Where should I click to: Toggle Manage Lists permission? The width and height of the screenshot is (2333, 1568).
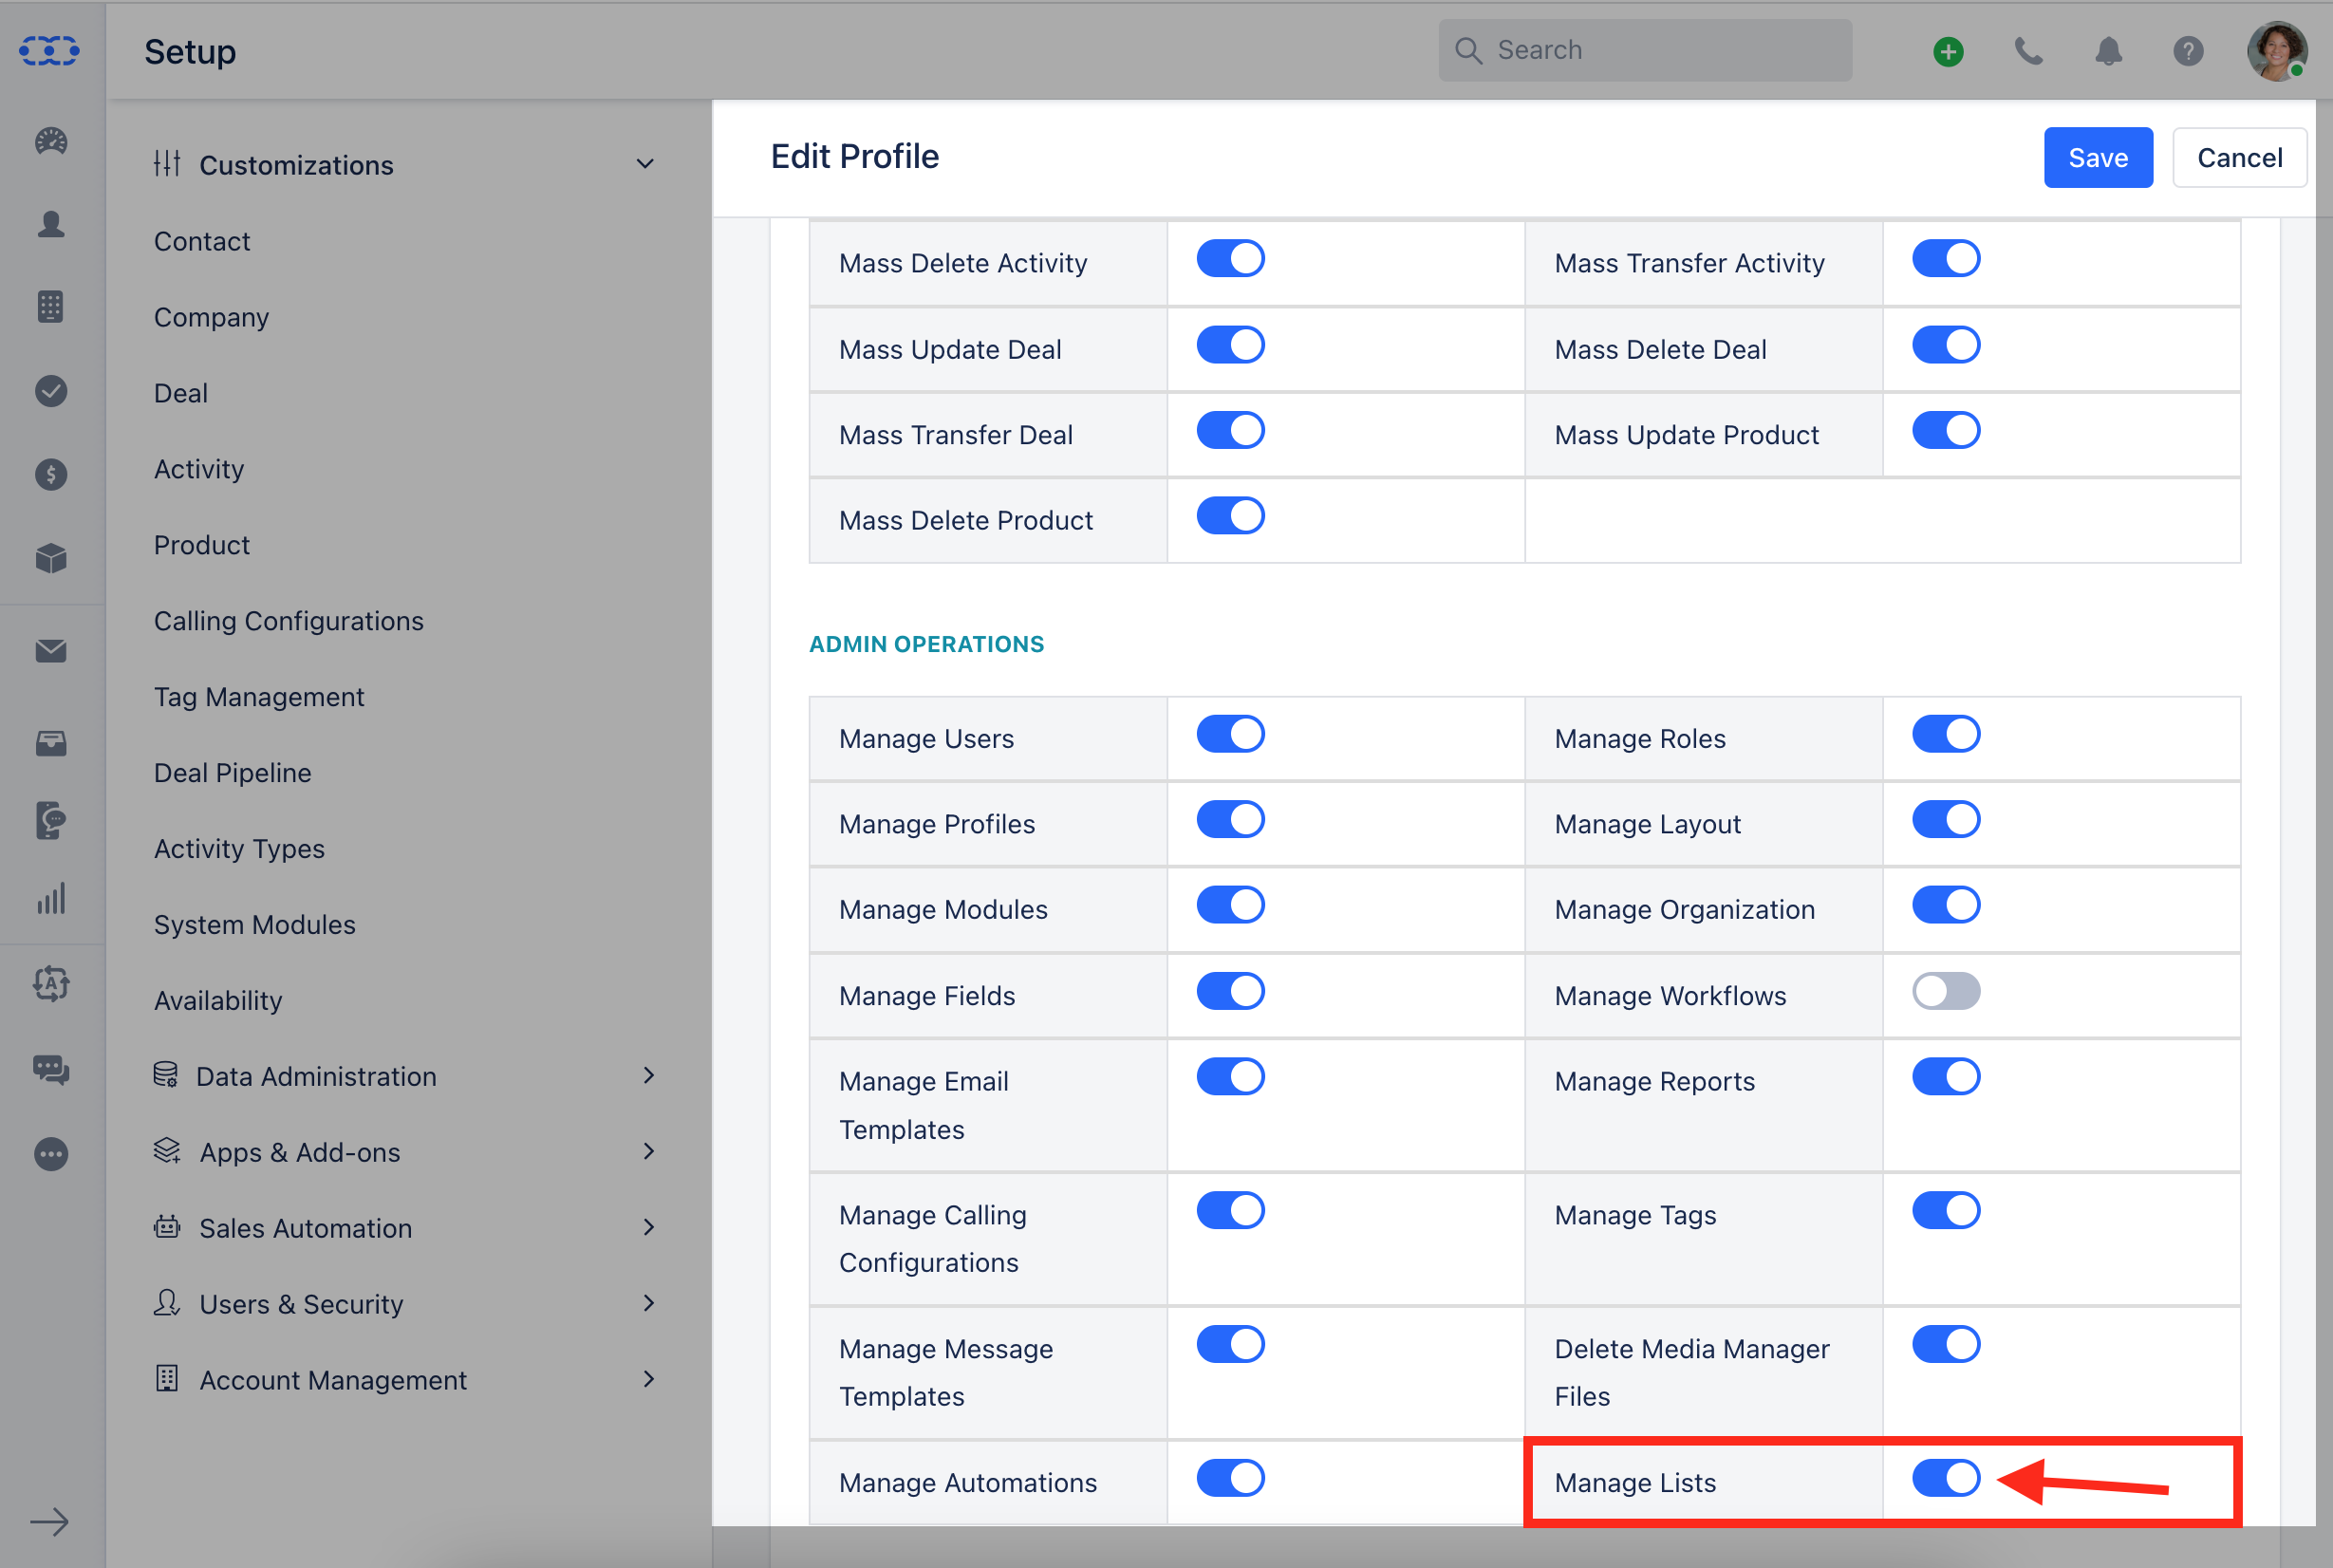[x=1946, y=1478]
